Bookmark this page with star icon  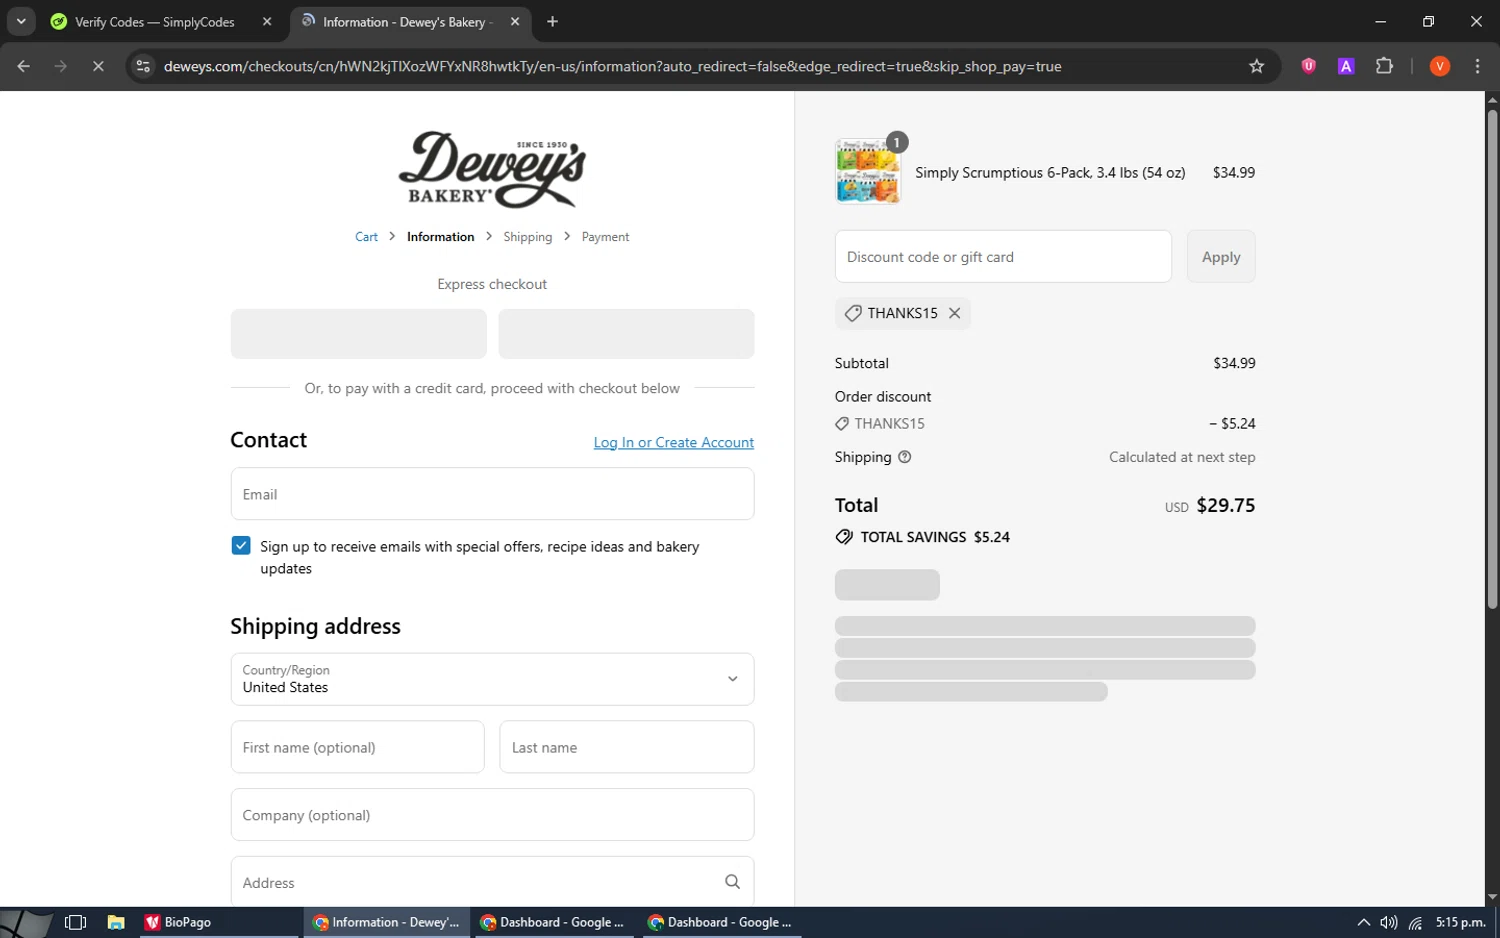pyautogui.click(x=1257, y=66)
